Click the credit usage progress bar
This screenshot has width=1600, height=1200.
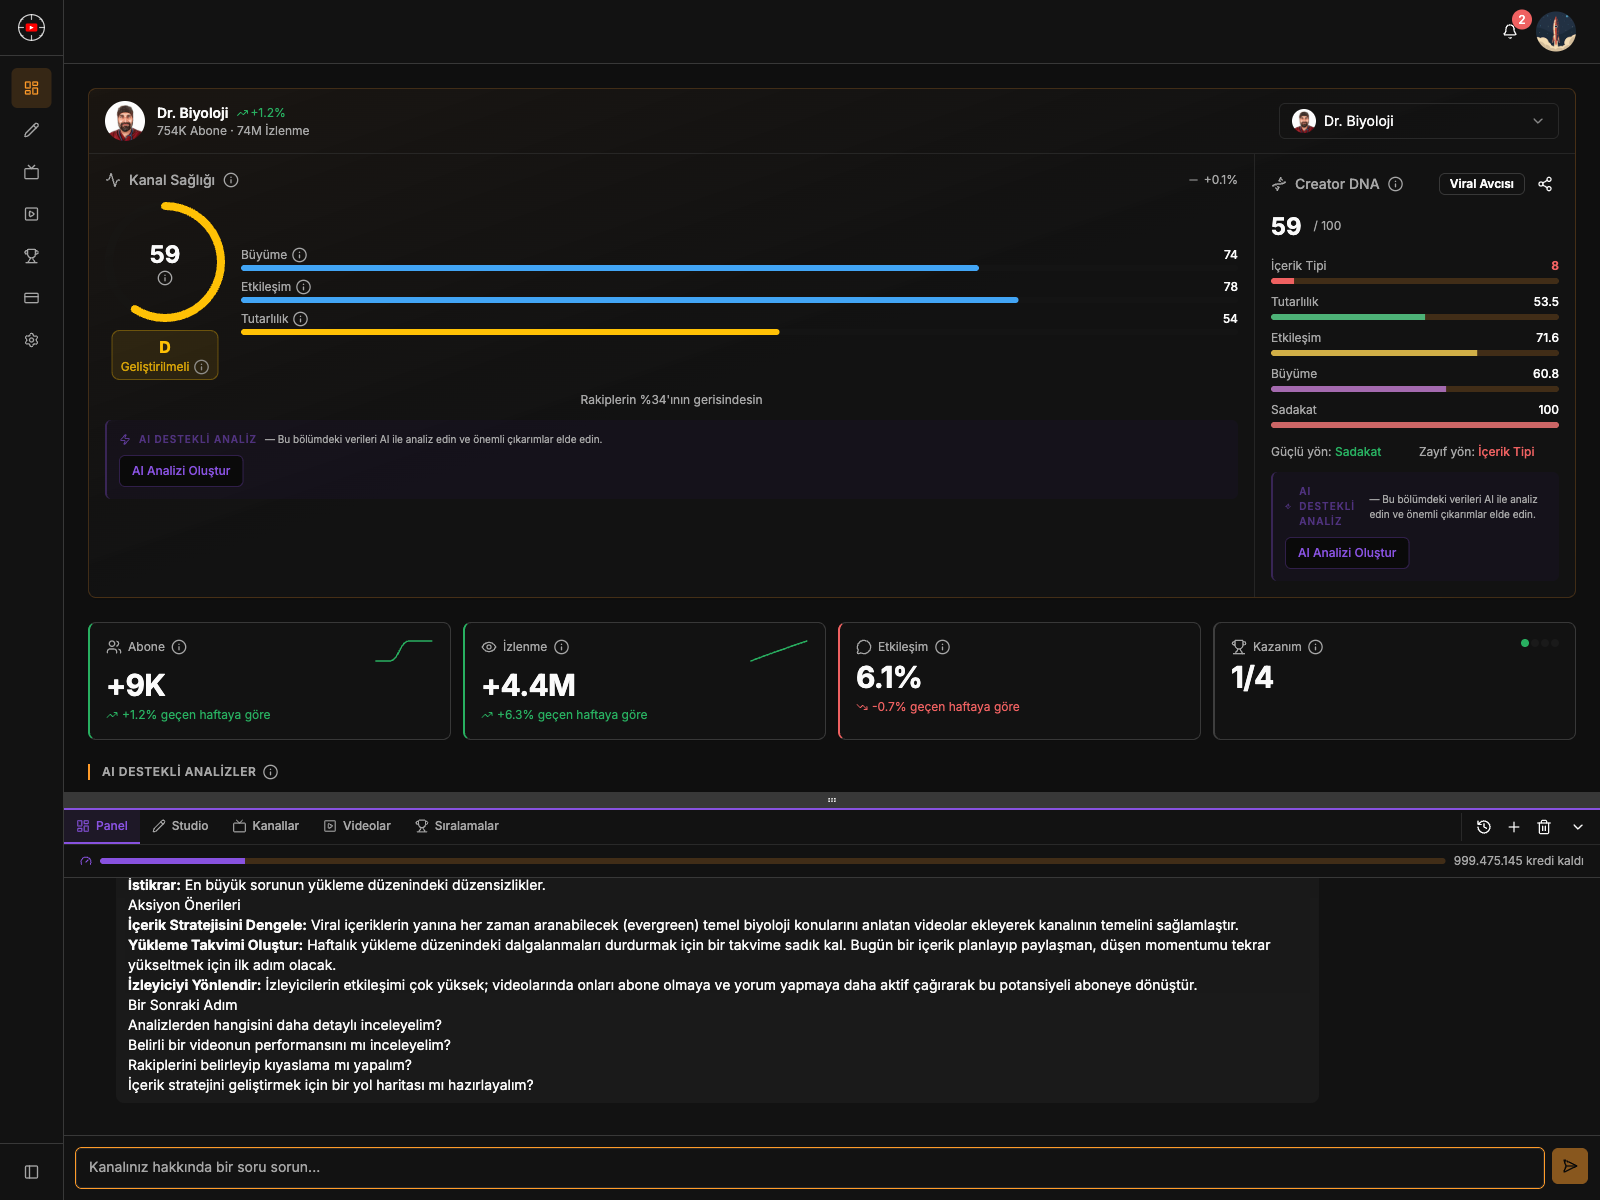click(x=772, y=861)
